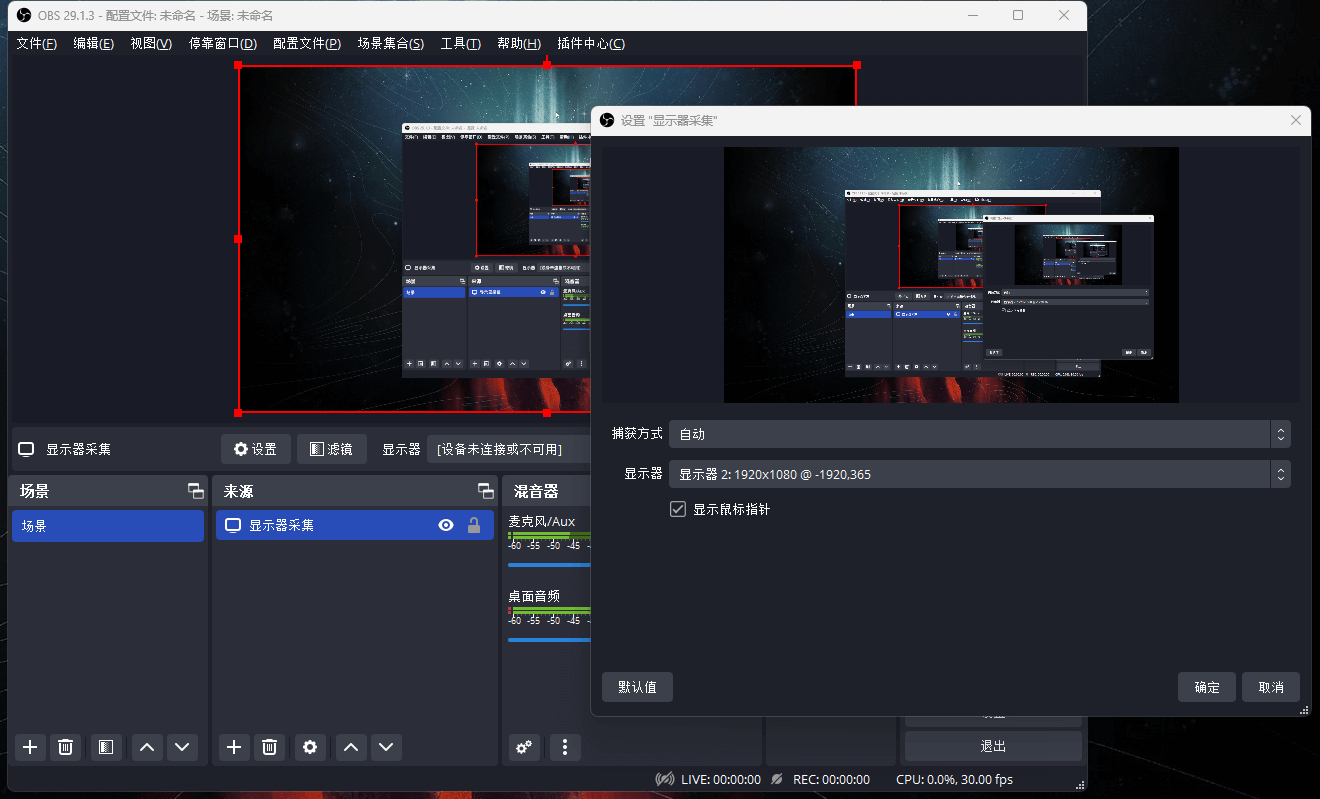Click CPU and fps status text
1320x799 pixels.
(954, 779)
